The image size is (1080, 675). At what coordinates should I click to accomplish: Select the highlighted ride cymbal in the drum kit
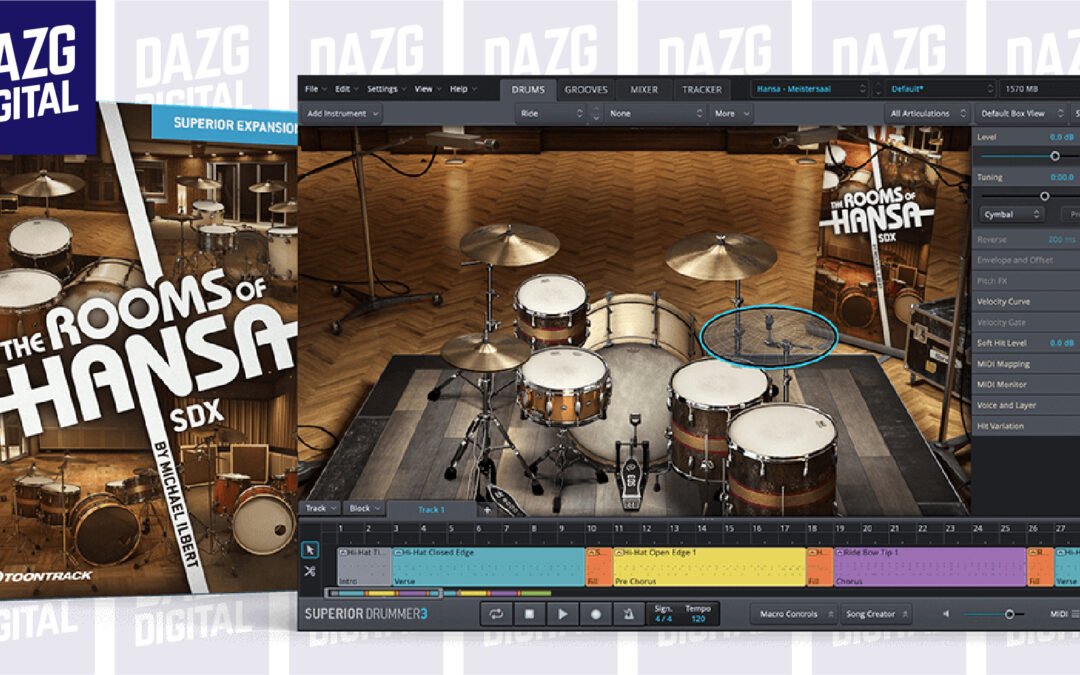click(769, 337)
